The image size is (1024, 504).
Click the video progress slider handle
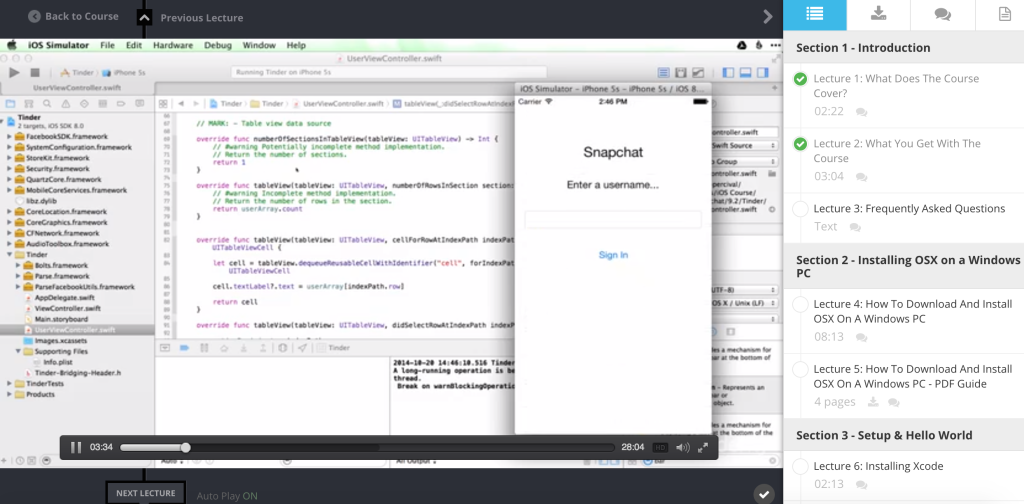click(x=185, y=447)
